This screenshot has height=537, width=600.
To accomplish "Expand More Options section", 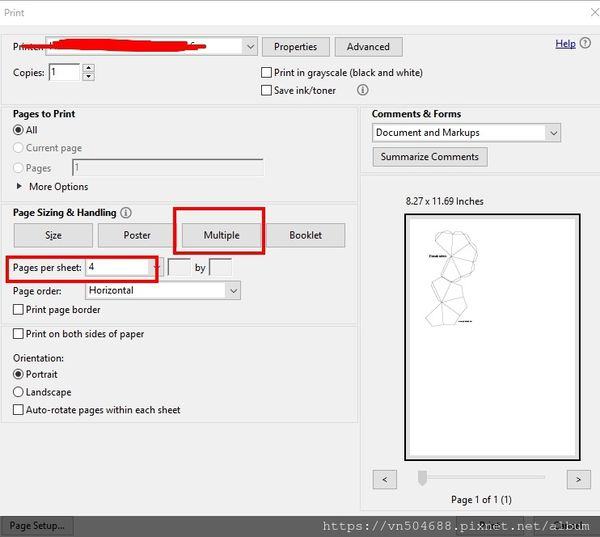I will 19,187.
